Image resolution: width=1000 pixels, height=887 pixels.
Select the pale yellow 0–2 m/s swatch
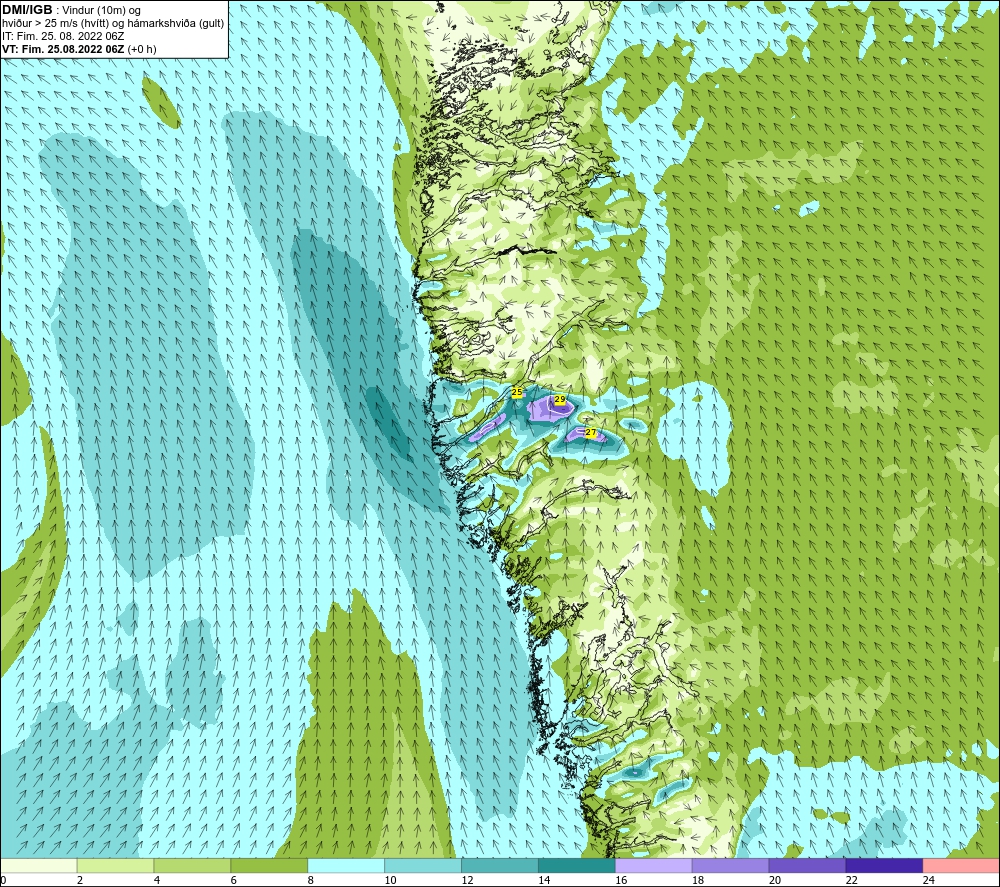(39, 866)
